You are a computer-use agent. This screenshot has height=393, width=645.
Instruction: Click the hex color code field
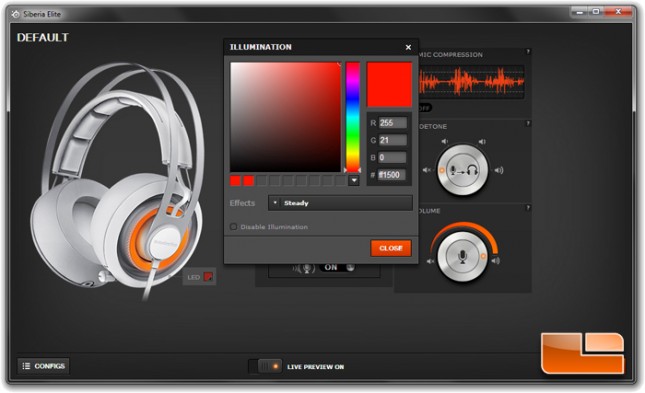pos(392,175)
